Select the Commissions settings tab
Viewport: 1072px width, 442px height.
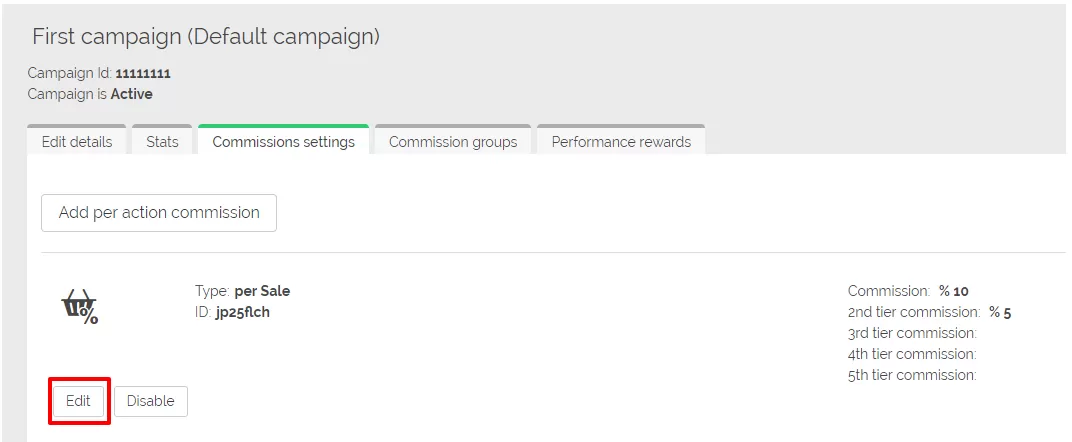pos(284,141)
